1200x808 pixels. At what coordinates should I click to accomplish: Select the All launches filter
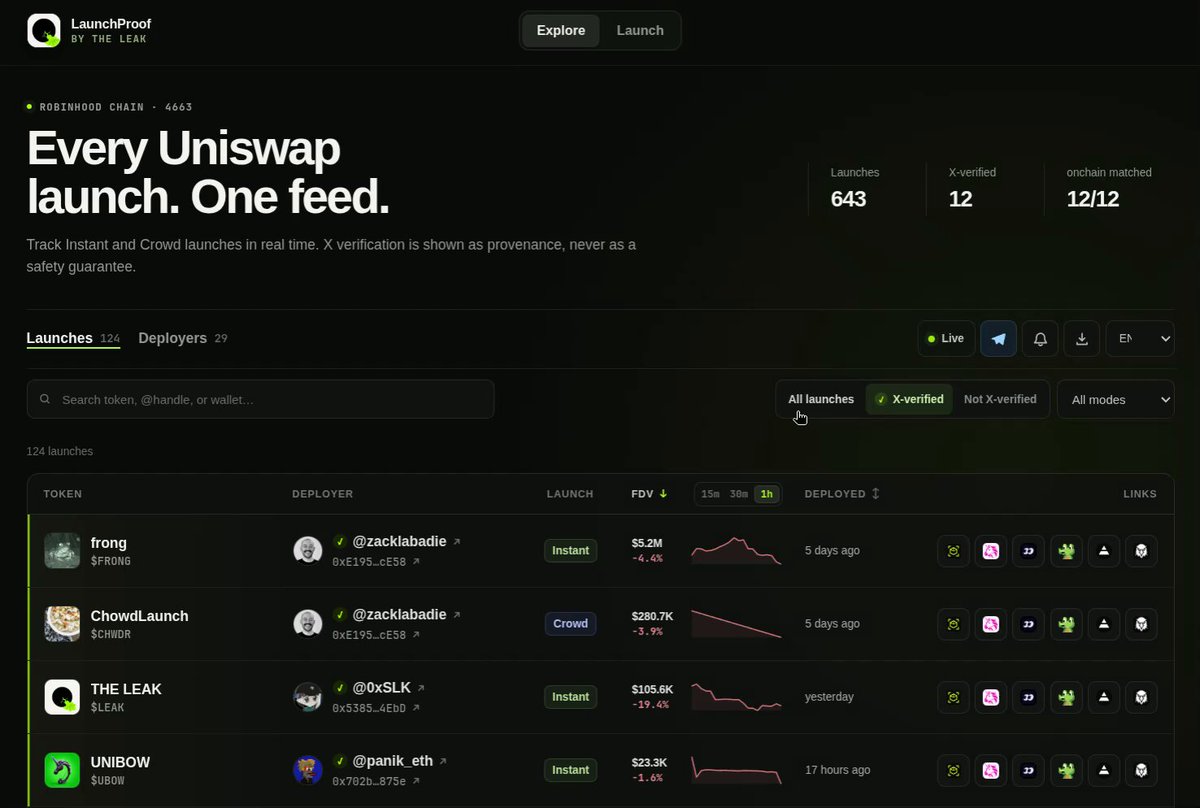(821, 399)
